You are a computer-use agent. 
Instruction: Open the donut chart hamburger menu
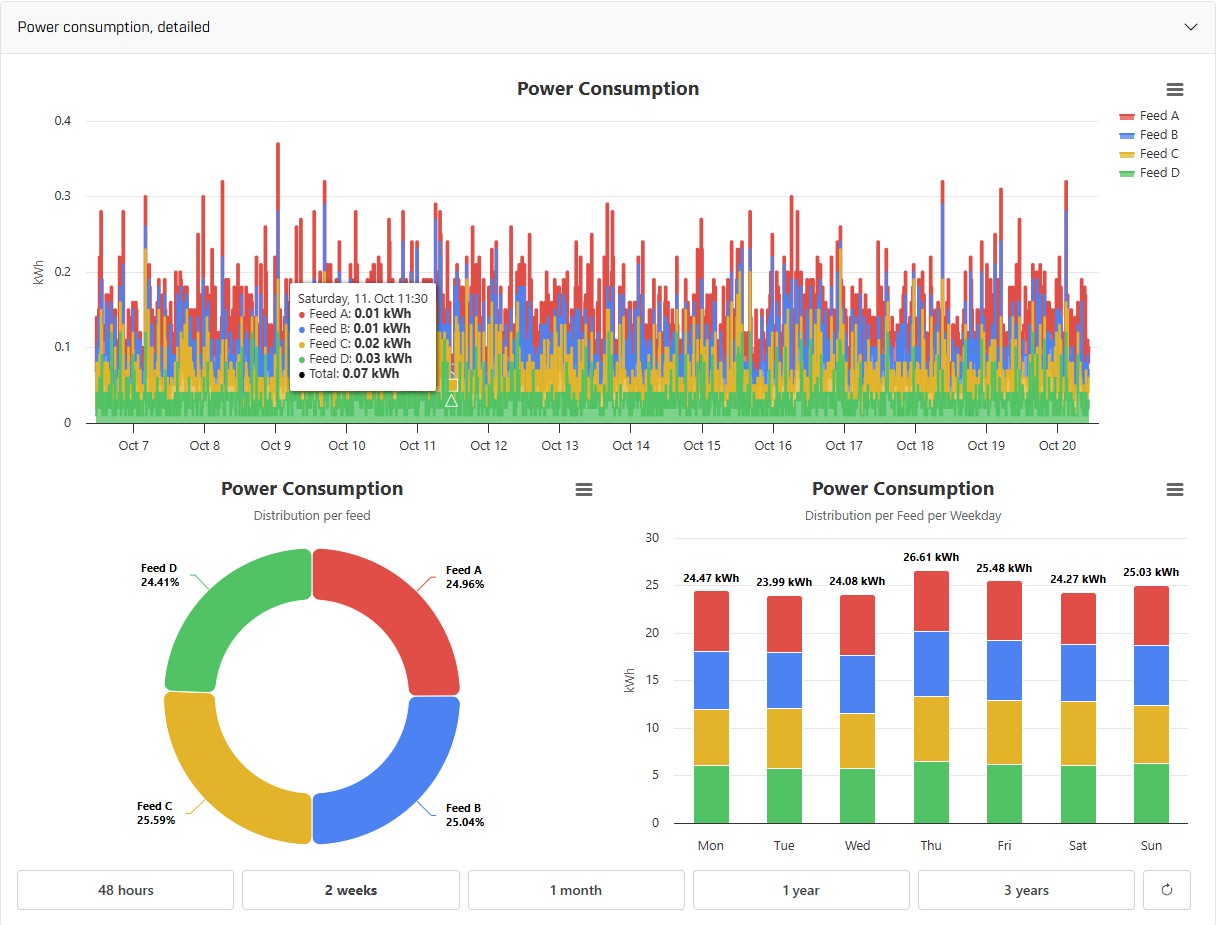pos(584,490)
